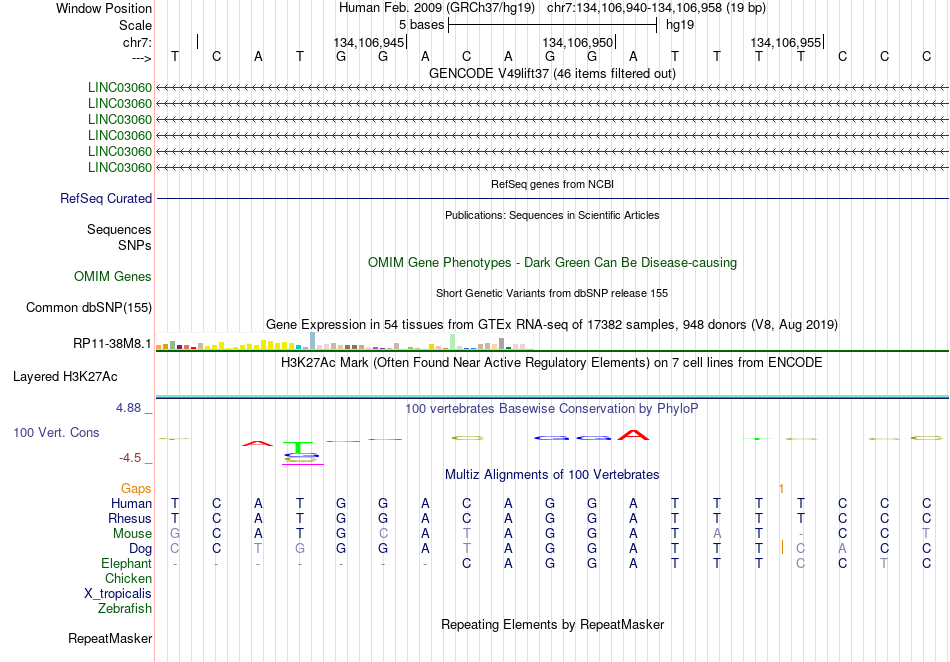
Task: Select the 5 bases scale bar text
Action: click(421, 25)
